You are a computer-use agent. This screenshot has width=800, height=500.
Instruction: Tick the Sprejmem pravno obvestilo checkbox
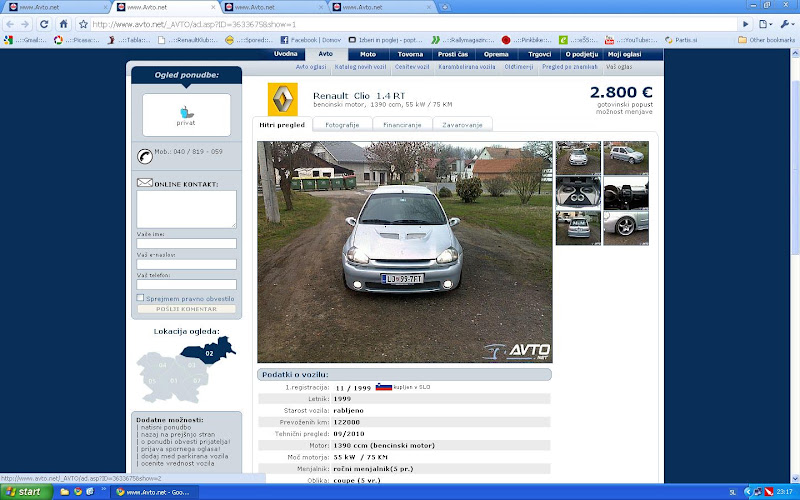point(140,297)
